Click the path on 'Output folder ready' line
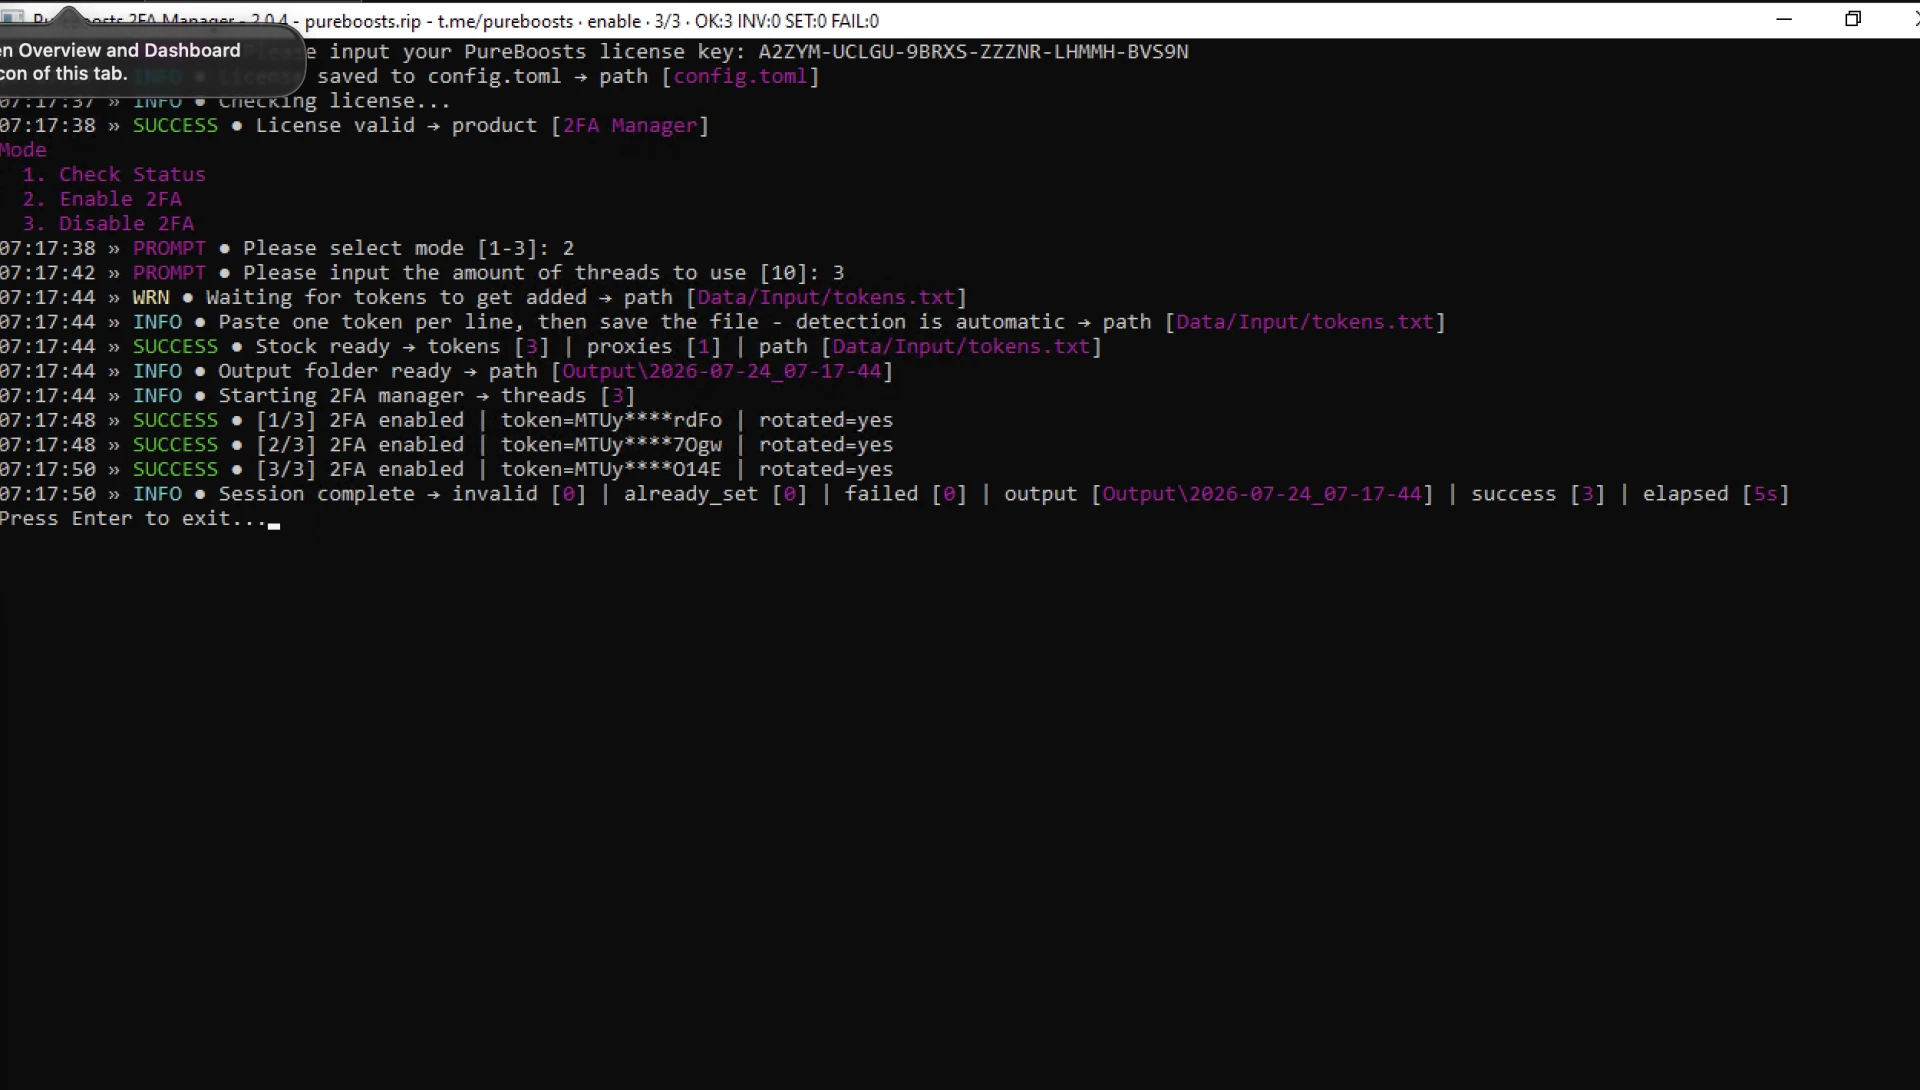Image resolution: width=1920 pixels, height=1090 pixels. 722,372
